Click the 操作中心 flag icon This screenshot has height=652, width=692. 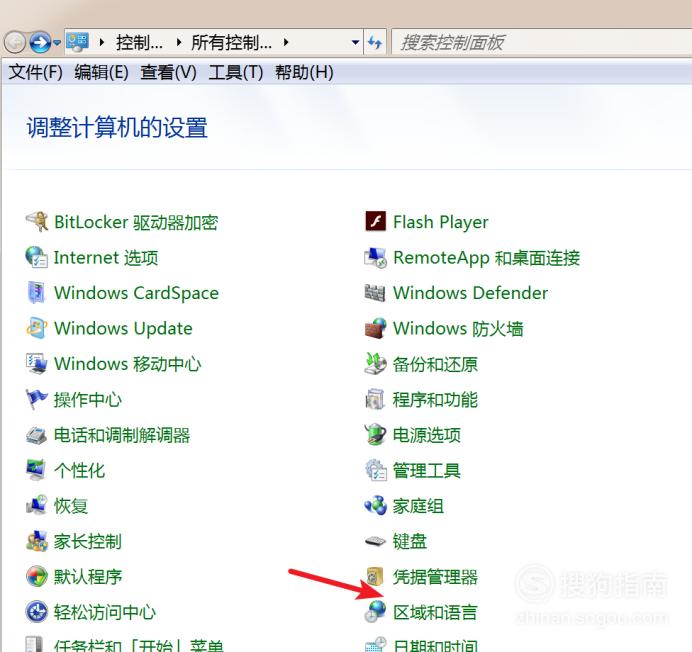[x=37, y=399]
